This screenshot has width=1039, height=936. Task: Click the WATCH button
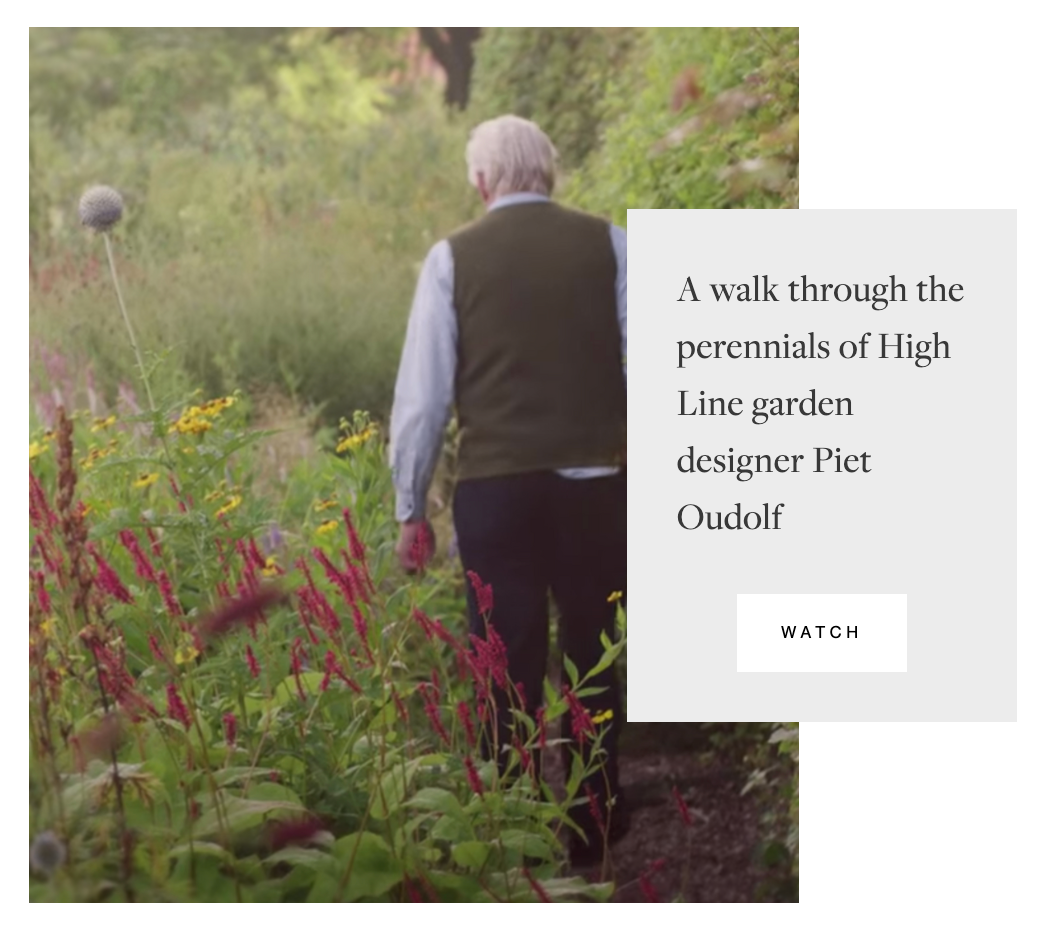822,633
